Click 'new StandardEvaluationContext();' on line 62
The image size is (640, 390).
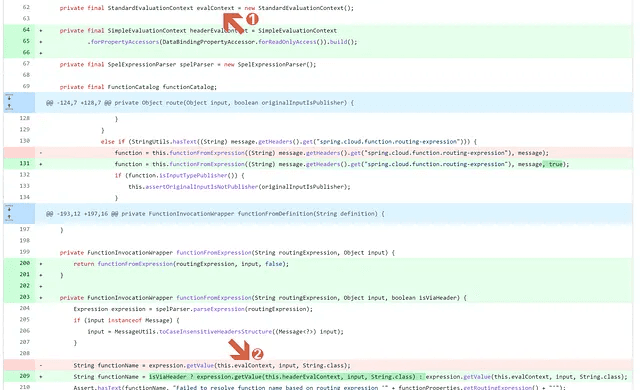[299, 8]
